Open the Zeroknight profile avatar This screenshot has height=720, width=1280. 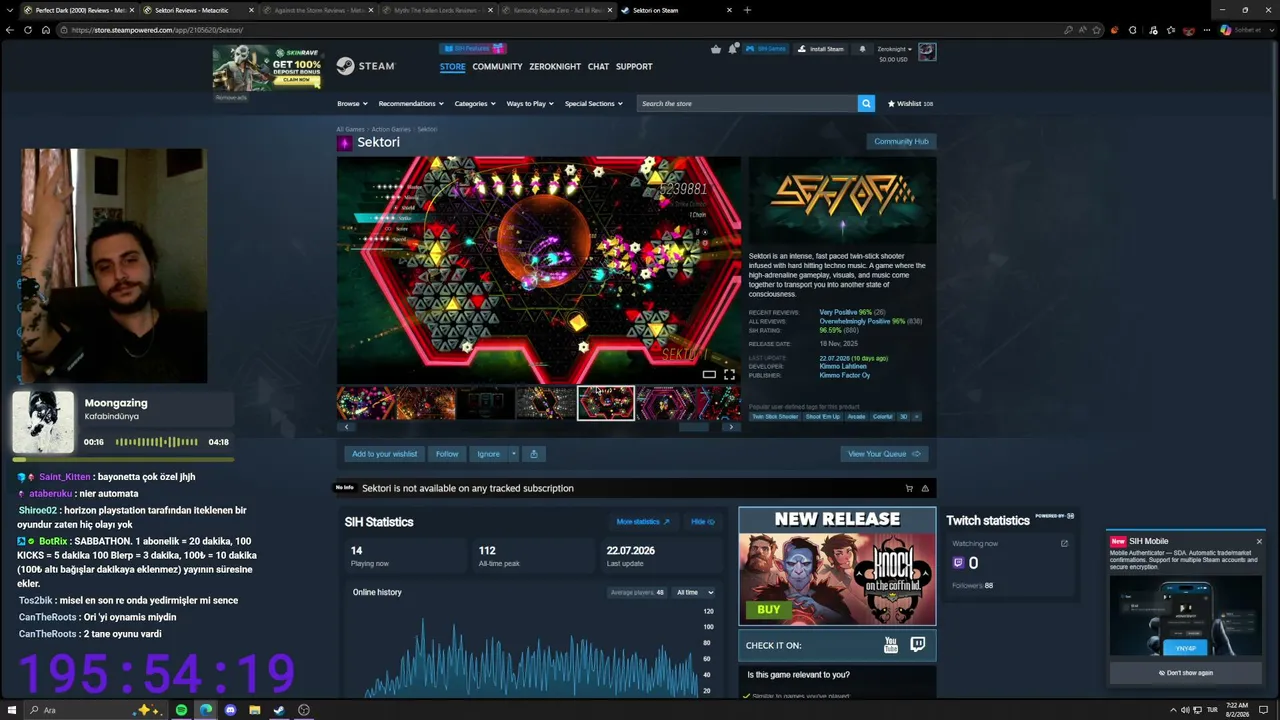(x=927, y=52)
